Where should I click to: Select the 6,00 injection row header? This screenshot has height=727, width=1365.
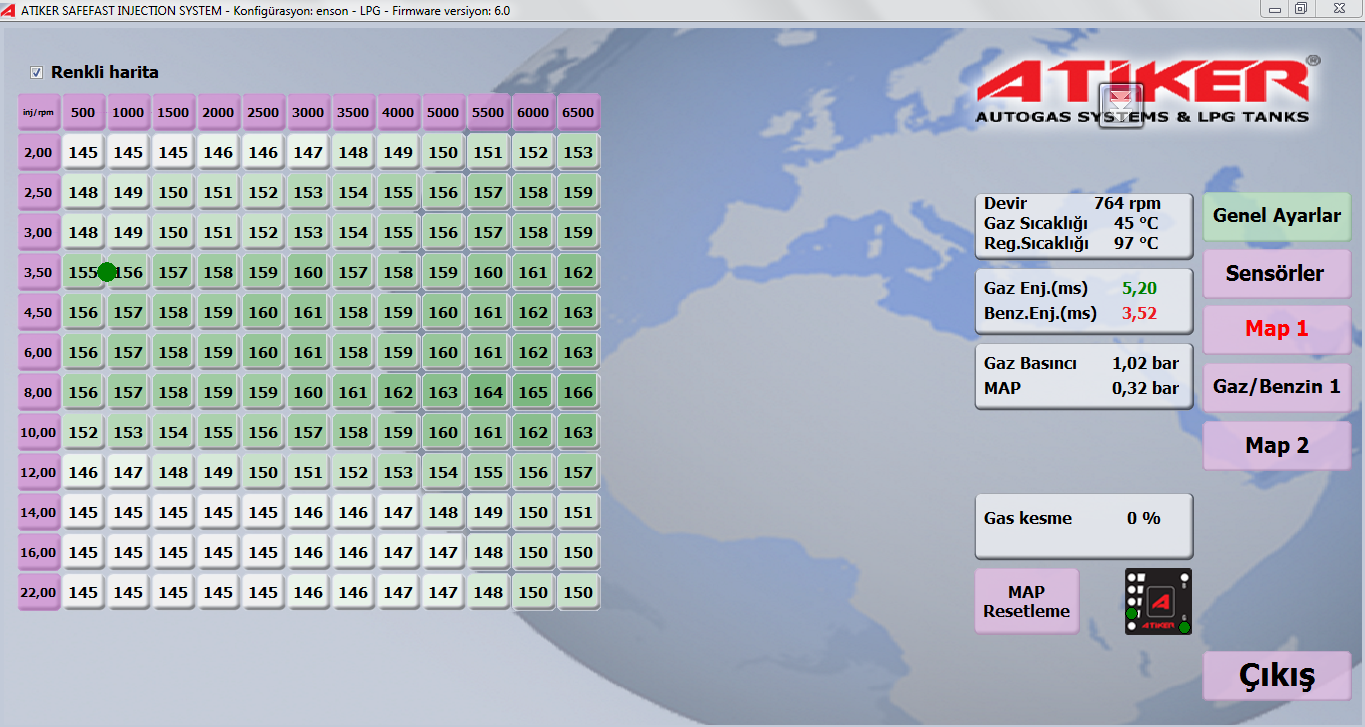click(x=39, y=352)
